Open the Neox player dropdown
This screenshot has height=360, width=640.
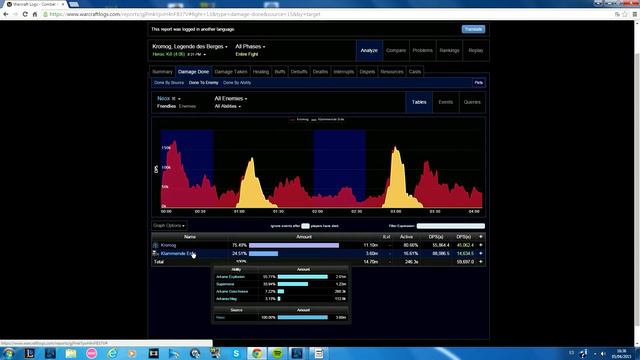pos(169,98)
